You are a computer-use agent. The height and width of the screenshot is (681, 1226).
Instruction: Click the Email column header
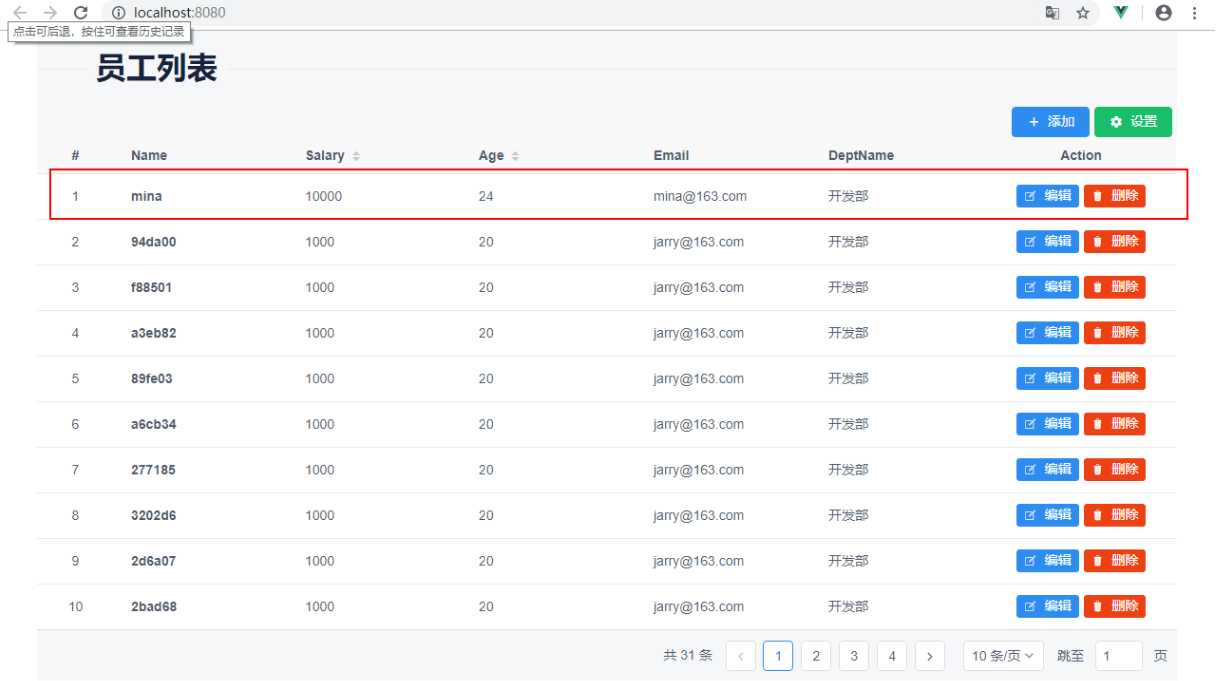671,156
